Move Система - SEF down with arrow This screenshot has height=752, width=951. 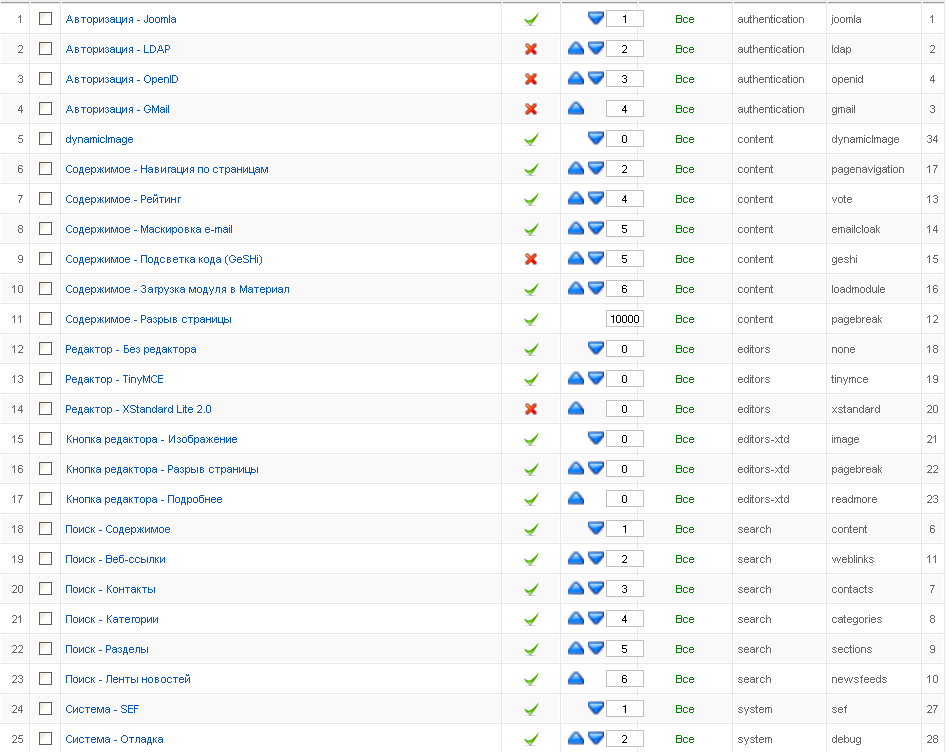(596, 708)
